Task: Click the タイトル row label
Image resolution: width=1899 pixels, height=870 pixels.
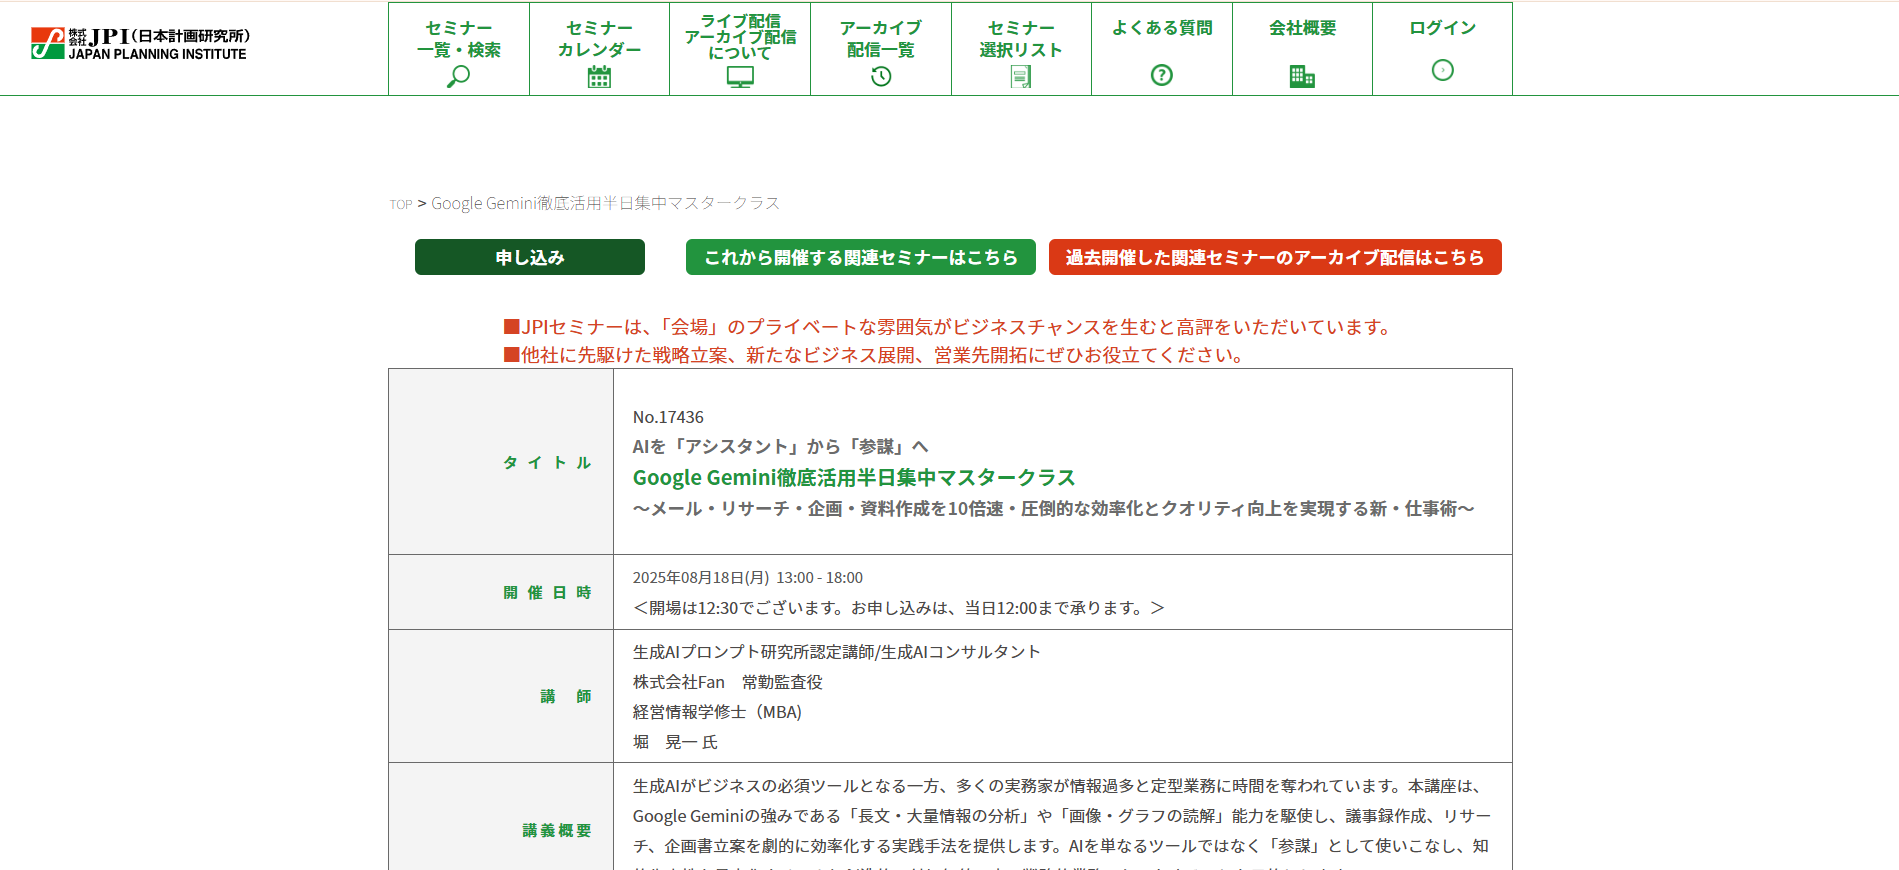Action: pos(547,462)
